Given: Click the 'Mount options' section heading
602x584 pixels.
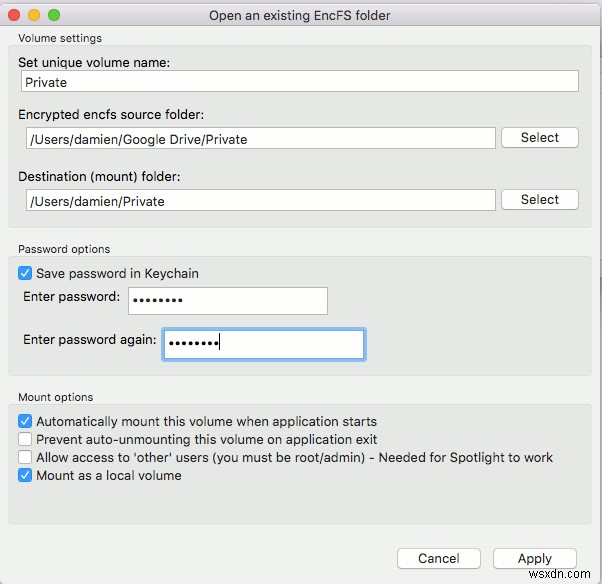Looking at the screenshot, I should click(x=56, y=397).
